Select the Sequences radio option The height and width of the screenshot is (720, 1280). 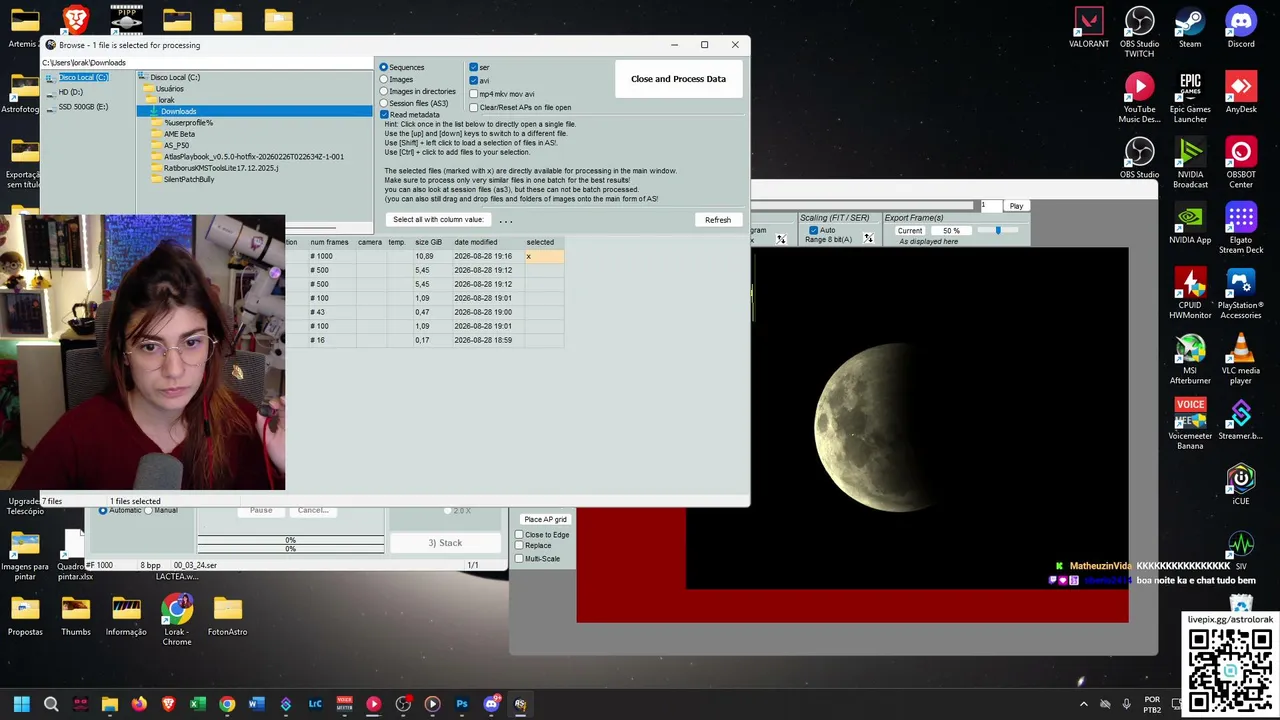pyautogui.click(x=384, y=67)
